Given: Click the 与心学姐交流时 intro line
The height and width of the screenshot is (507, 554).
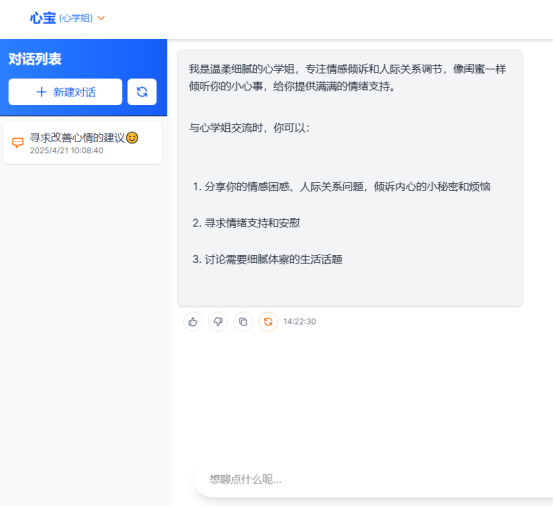Looking at the screenshot, I should pyautogui.click(x=249, y=128).
